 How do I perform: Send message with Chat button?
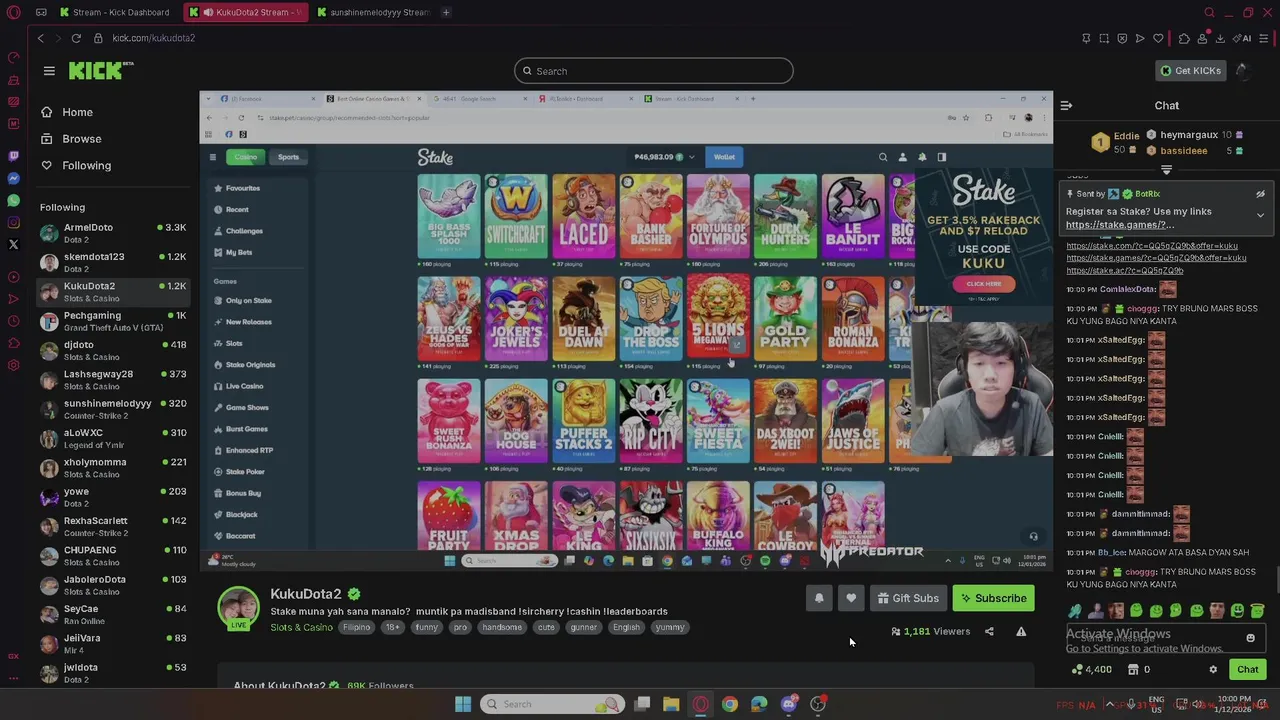coord(1248,670)
